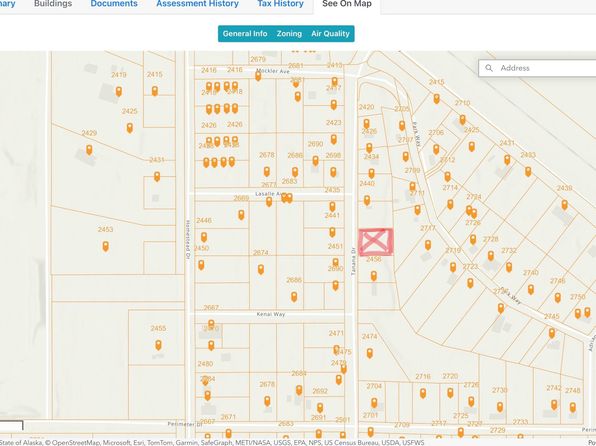
Task: Click the orange pin for parcel 2453
Action: 105,246
